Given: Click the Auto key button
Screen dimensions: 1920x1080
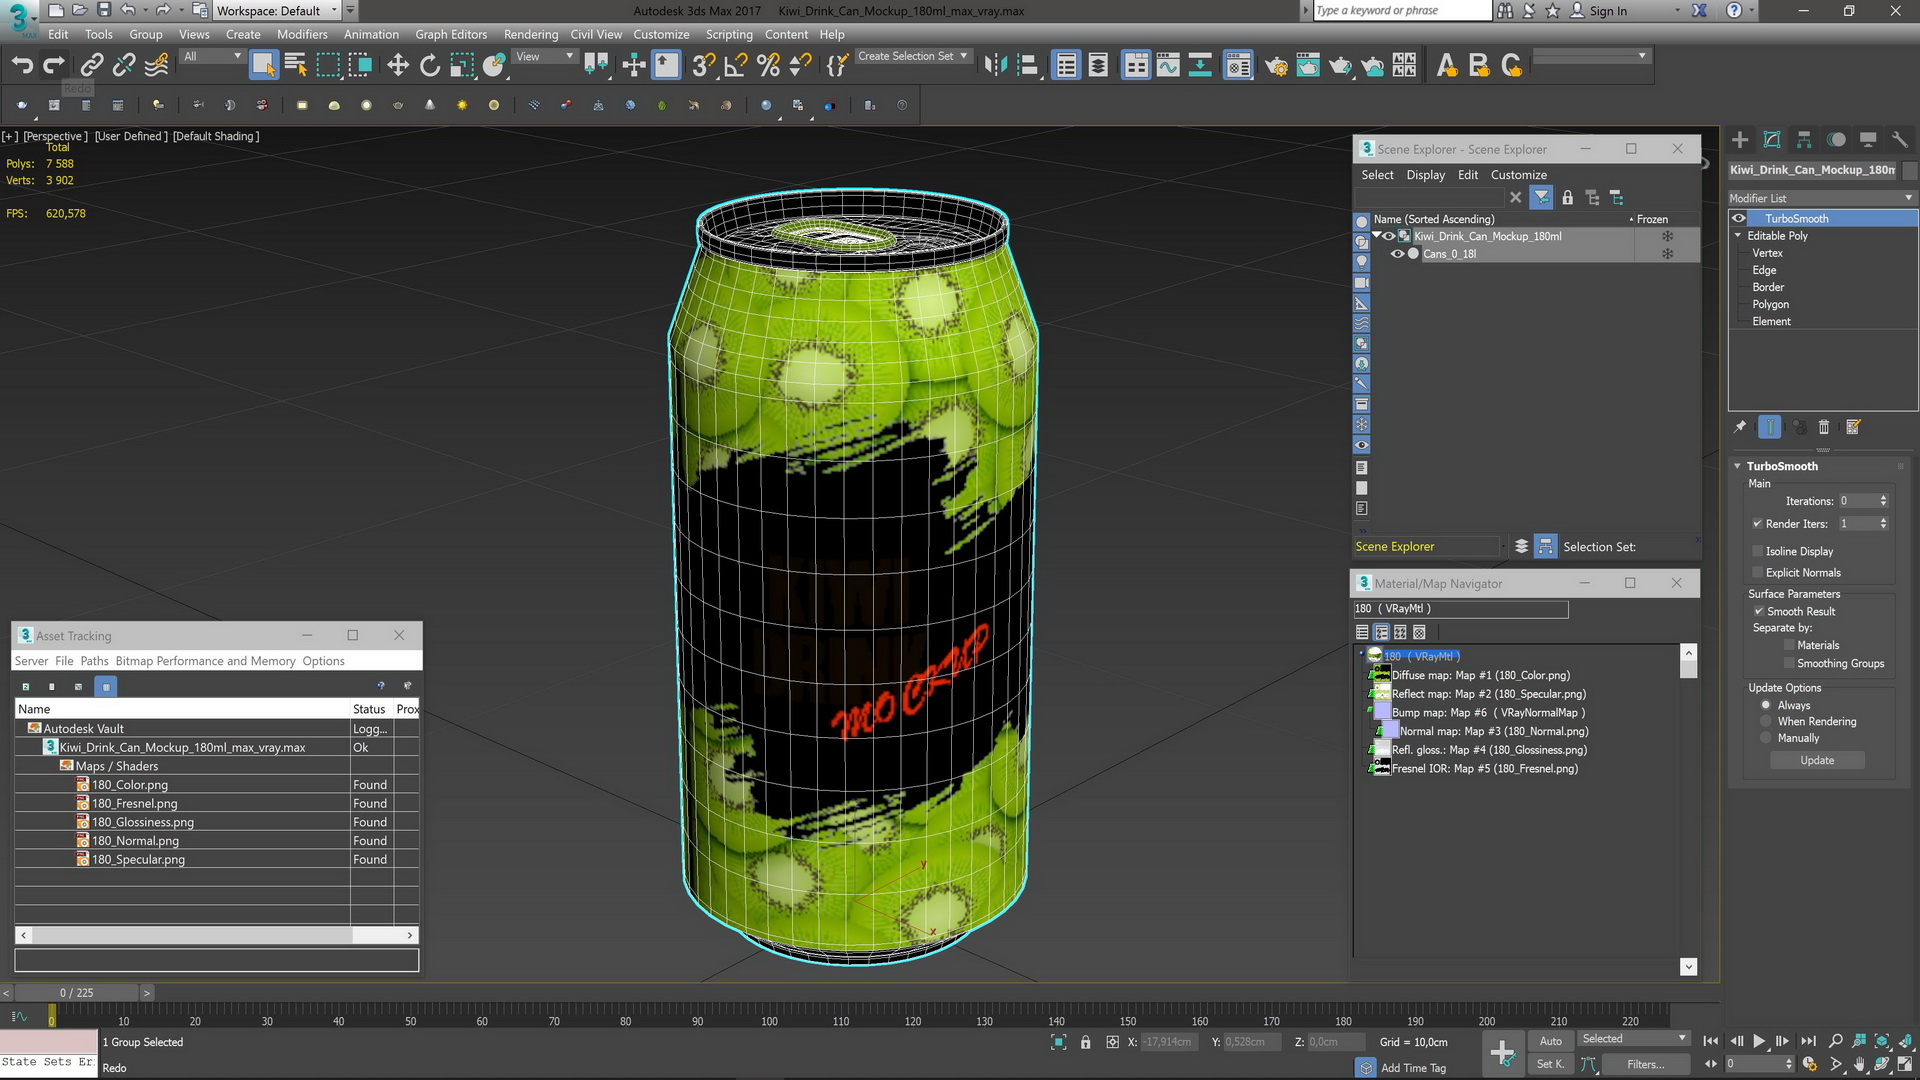Looking at the screenshot, I should click(1550, 1041).
